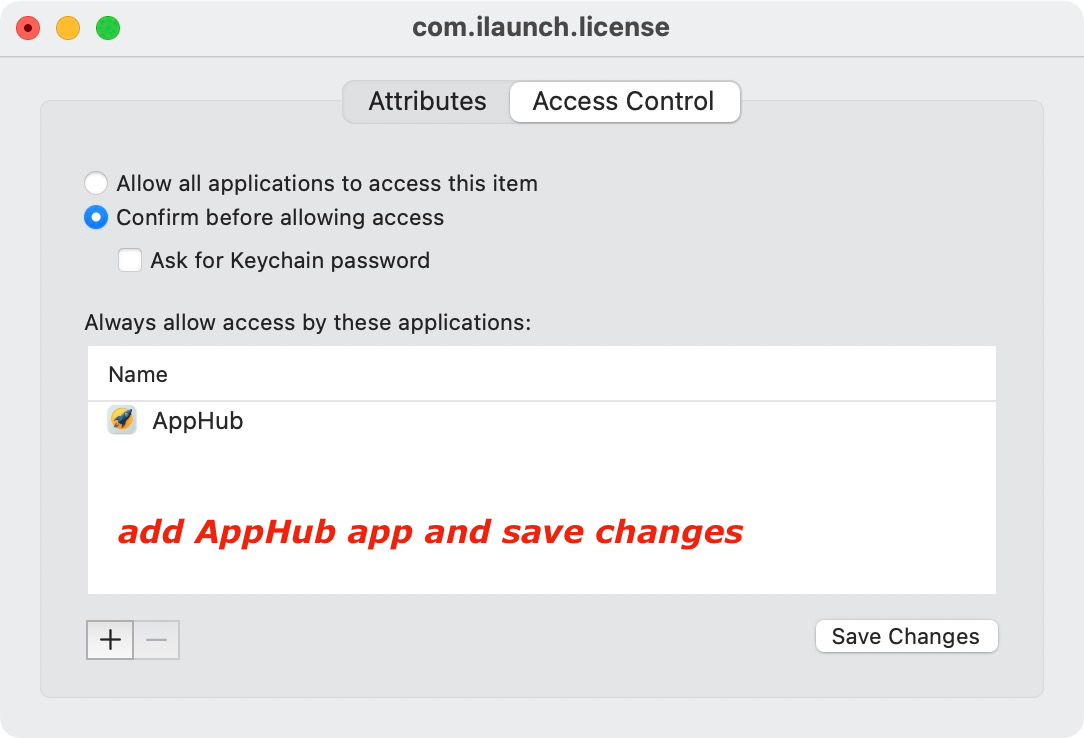Click the window title com.ilaunch.license
The width and height of the screenshot is (1084, 738).
541,28
